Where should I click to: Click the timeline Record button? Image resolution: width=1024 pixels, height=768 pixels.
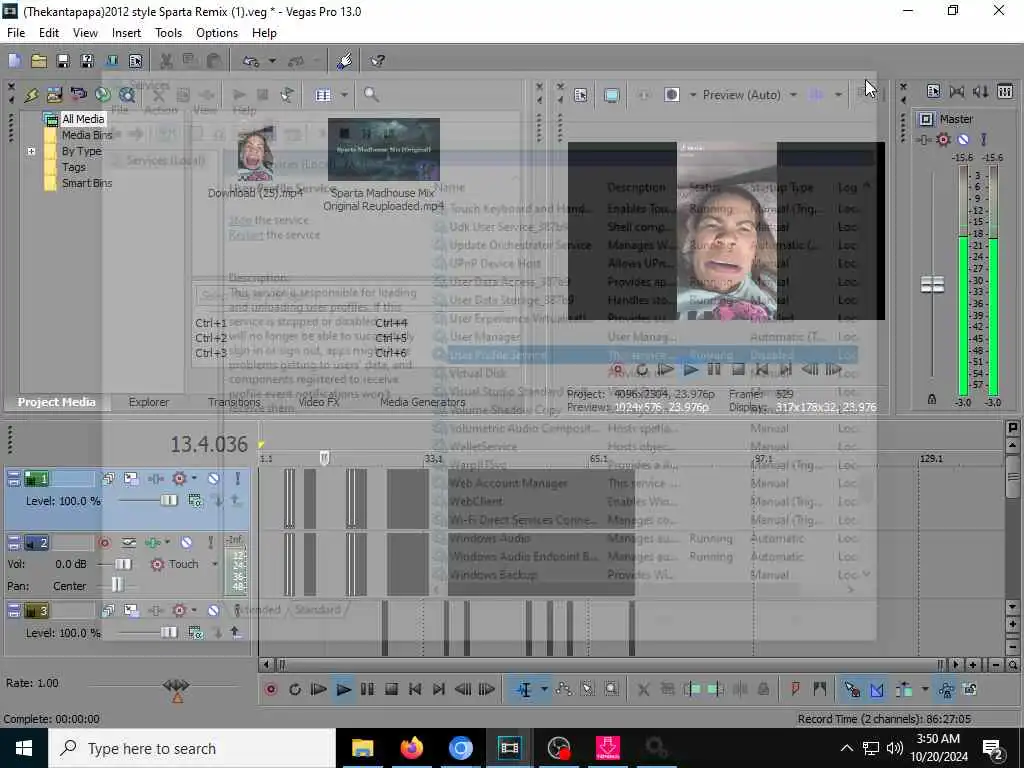[x=271, y=690]
